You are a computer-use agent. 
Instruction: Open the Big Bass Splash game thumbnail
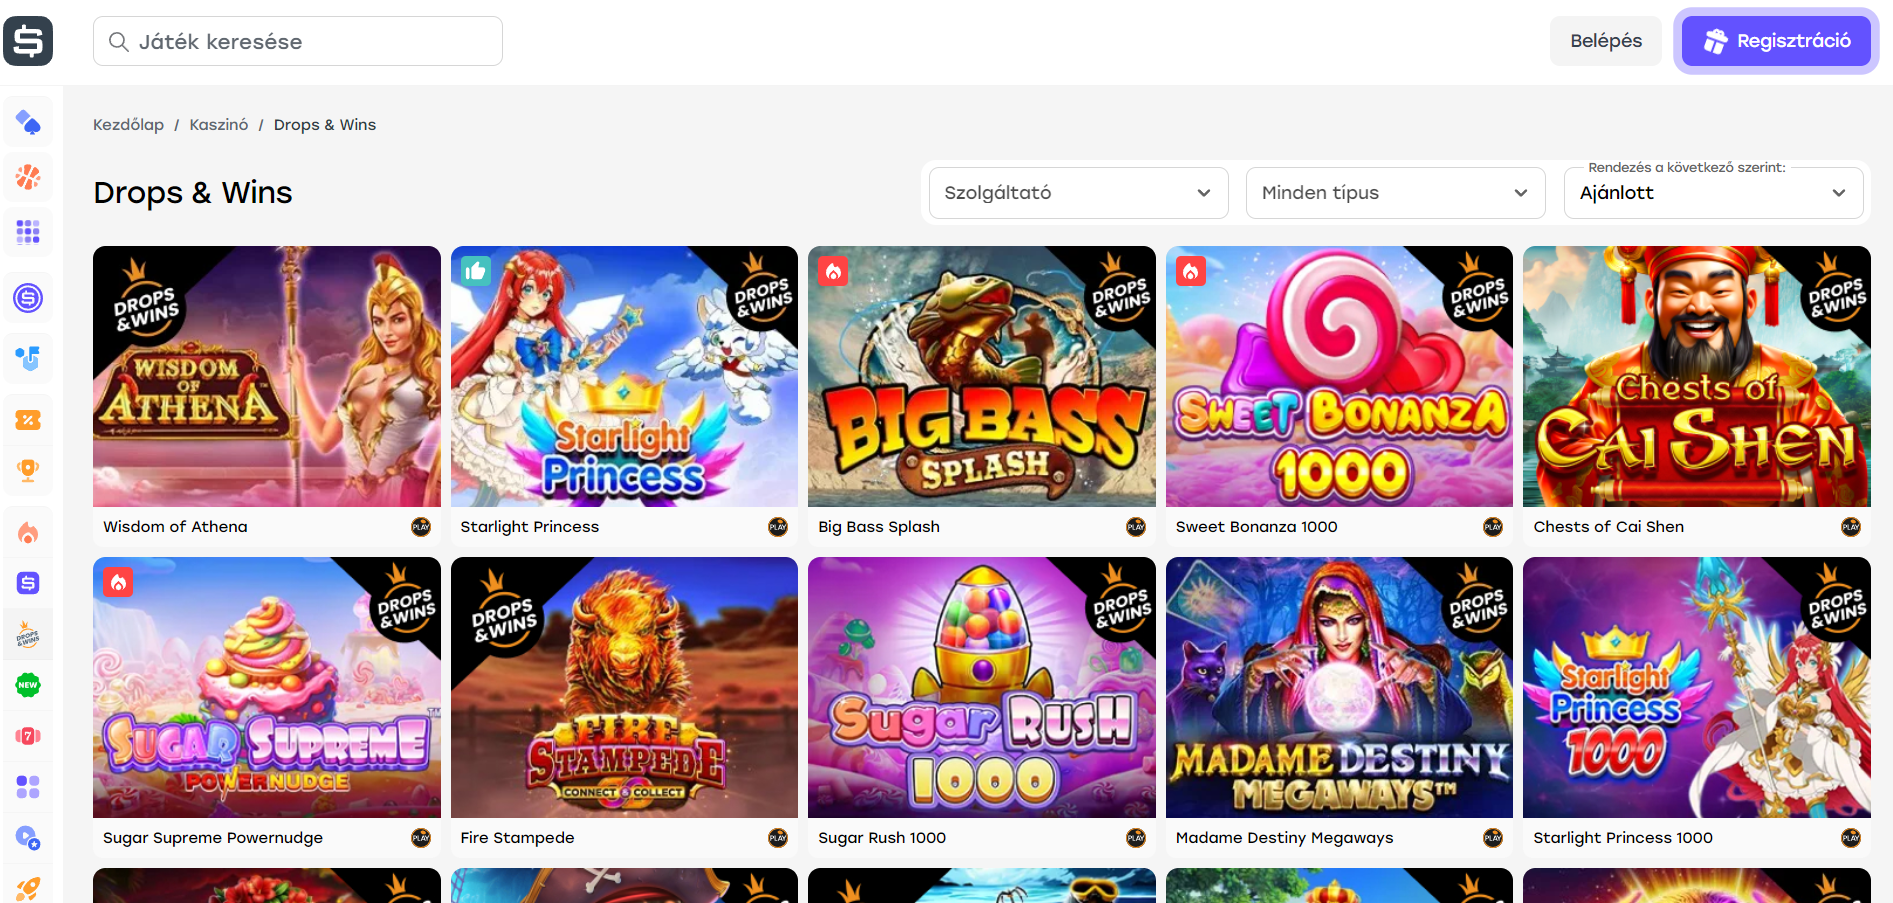(982, 377)
